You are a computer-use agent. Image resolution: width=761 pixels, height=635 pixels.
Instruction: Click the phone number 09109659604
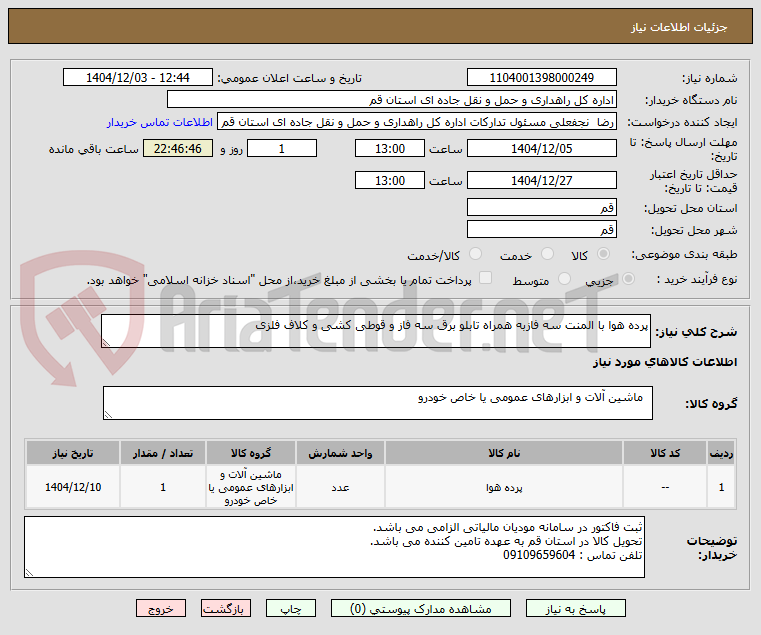click(539, 555)
